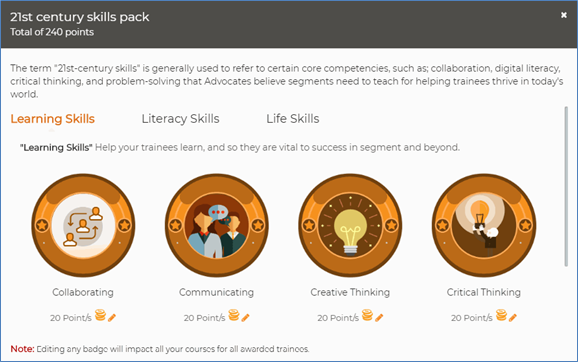Edit the Communicating badge points with the pencil icon
578x362 pixels.
pos(246,317)
